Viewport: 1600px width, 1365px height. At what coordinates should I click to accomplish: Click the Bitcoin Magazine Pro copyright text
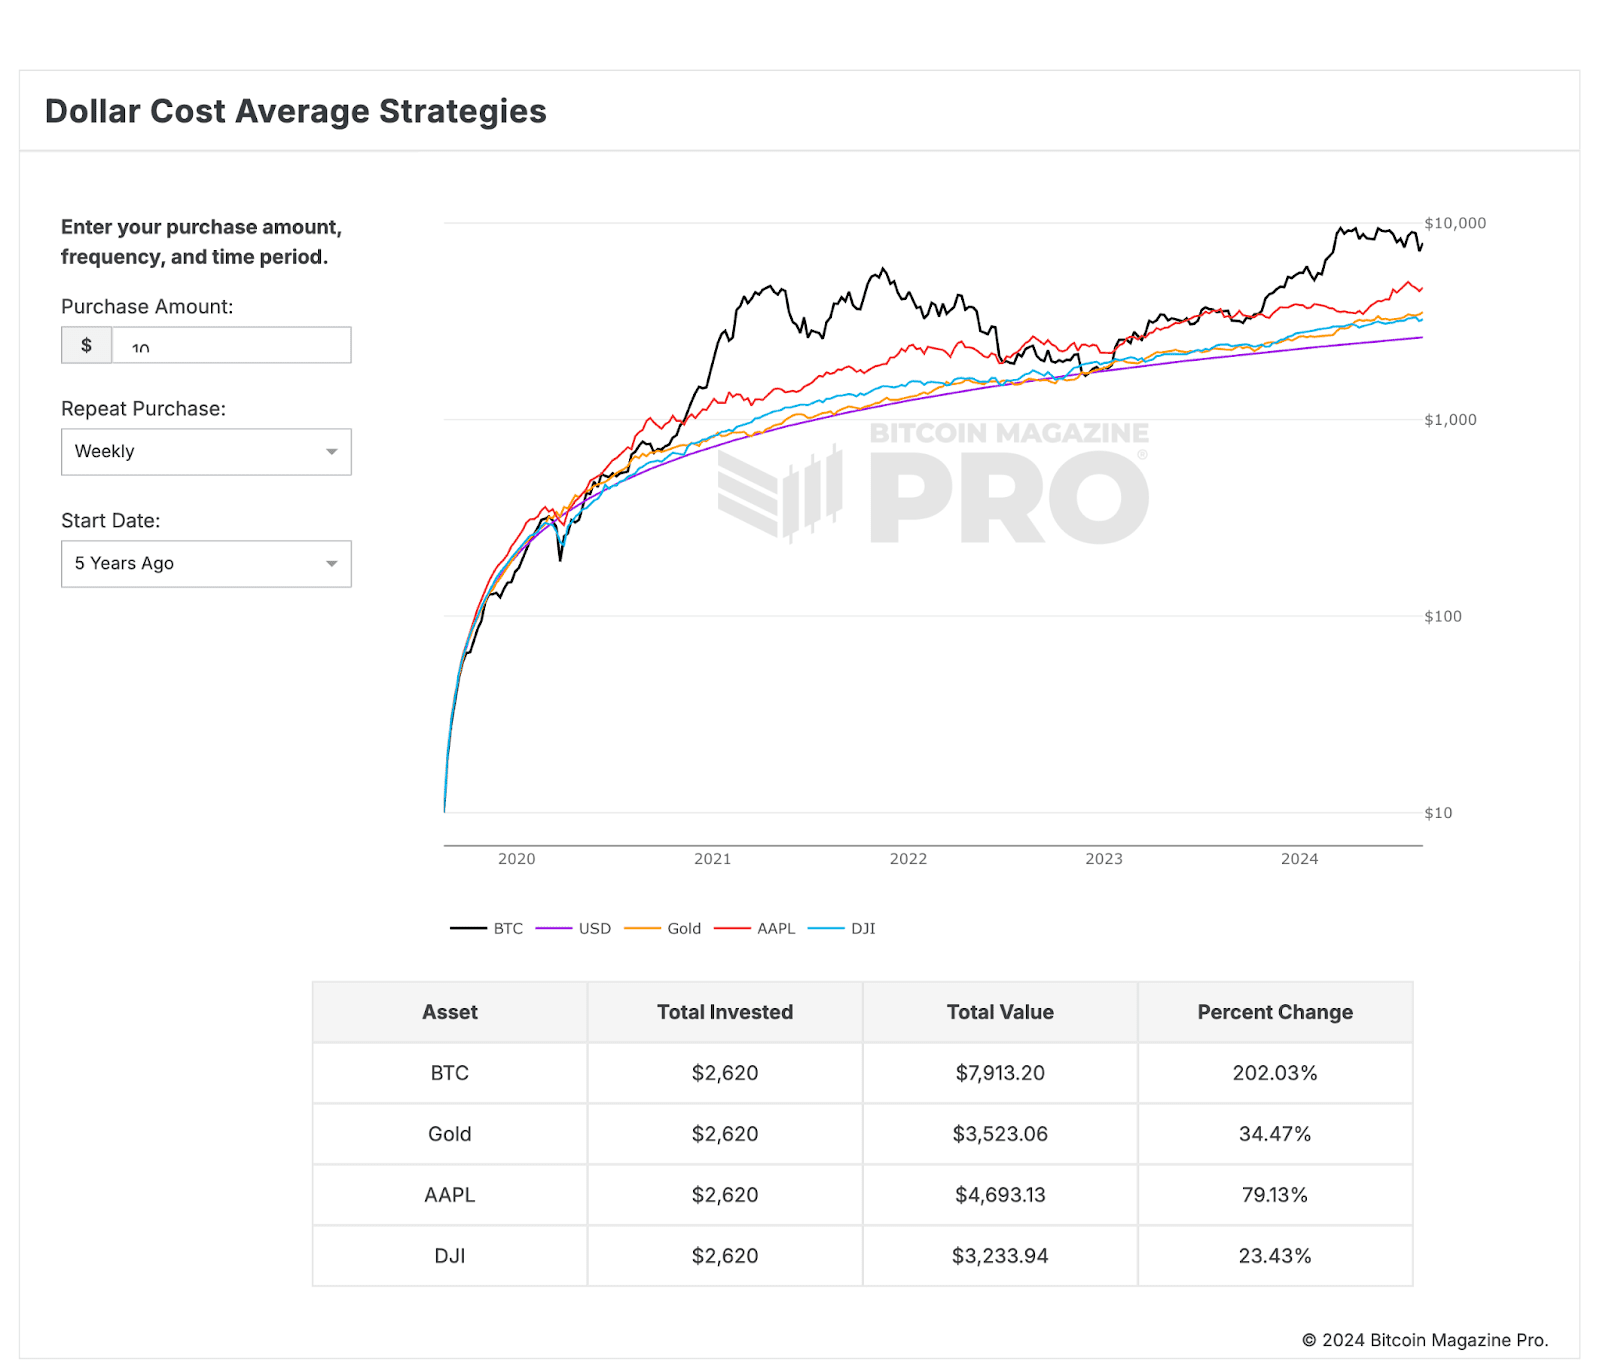point(1424,1340)
